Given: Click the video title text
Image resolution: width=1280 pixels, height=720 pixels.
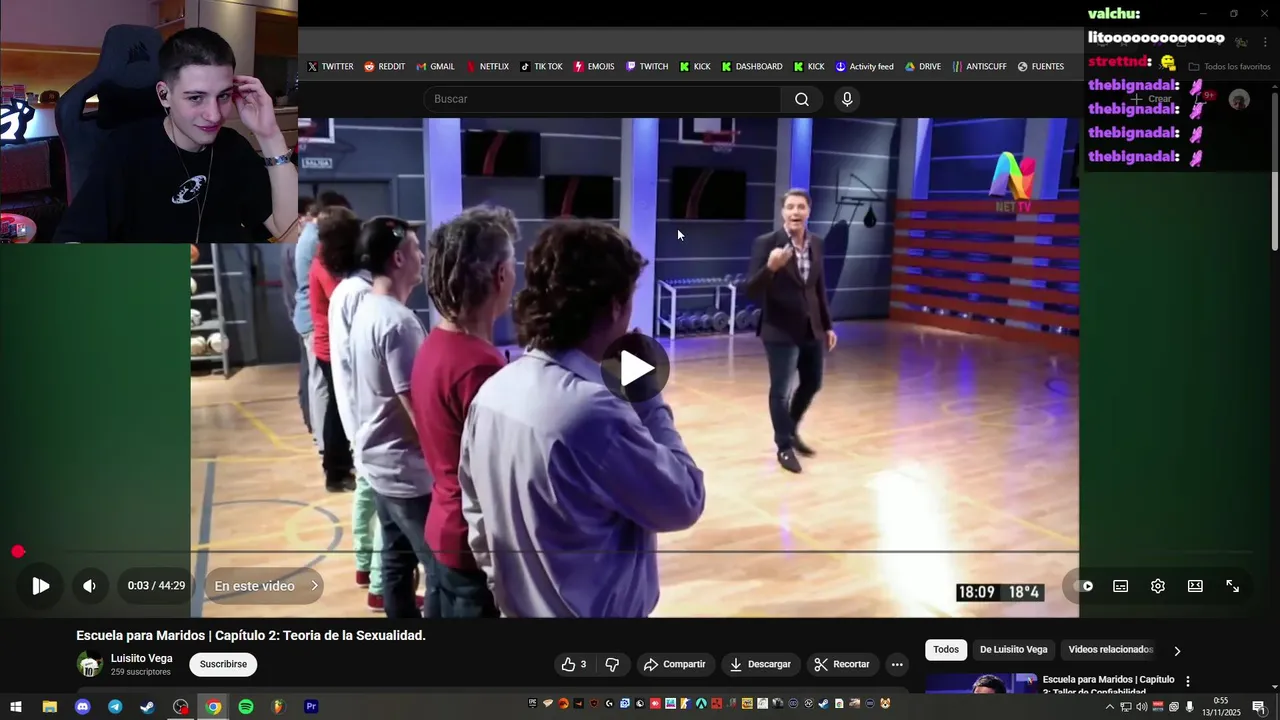Looking at the screenshot, I should pos(251,636).
